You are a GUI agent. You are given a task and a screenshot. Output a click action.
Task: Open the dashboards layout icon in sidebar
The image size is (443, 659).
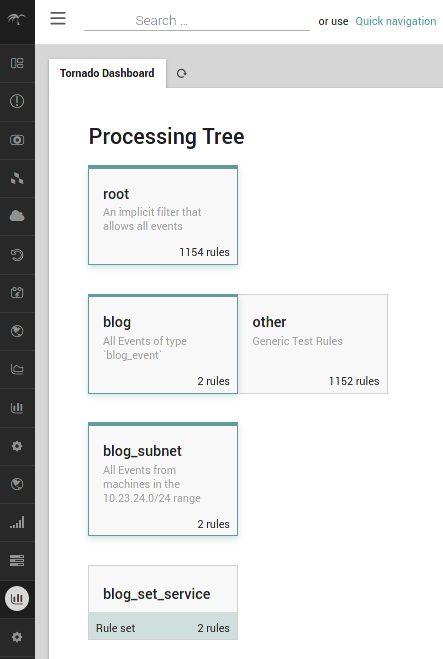tap(17, 63)
